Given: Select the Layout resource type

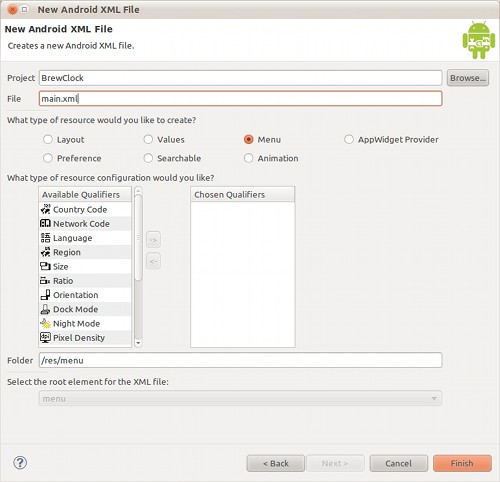Looking at the screenshot, I should 48,139.
